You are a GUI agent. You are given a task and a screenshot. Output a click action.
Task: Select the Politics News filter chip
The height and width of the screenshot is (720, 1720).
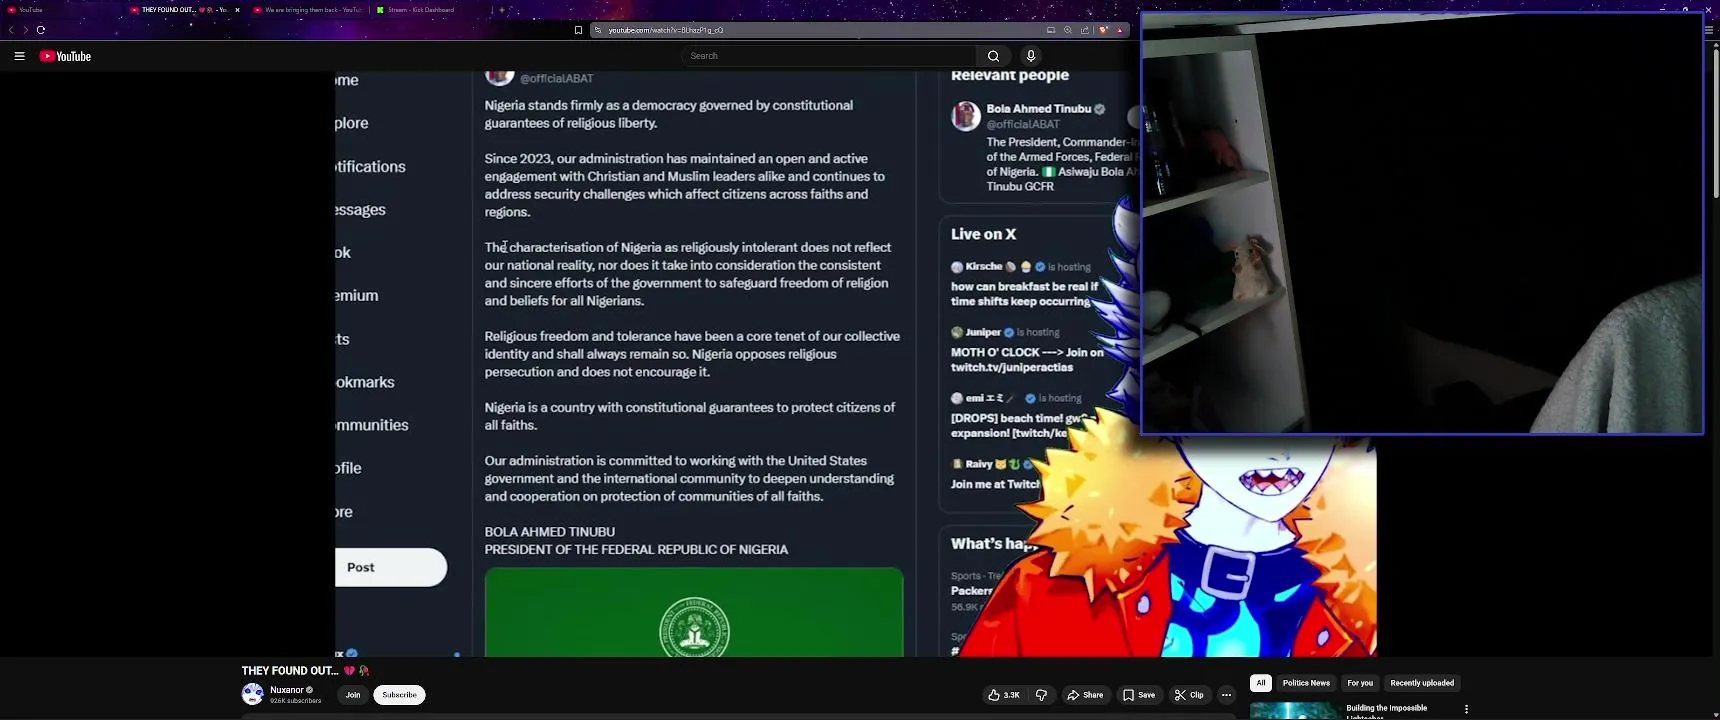[1306, 683]
